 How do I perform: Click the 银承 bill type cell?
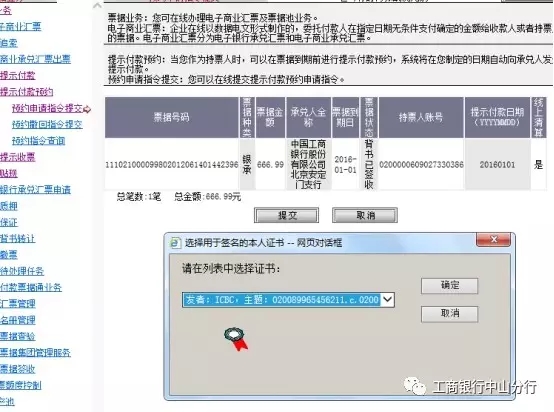tap(247, 165)
